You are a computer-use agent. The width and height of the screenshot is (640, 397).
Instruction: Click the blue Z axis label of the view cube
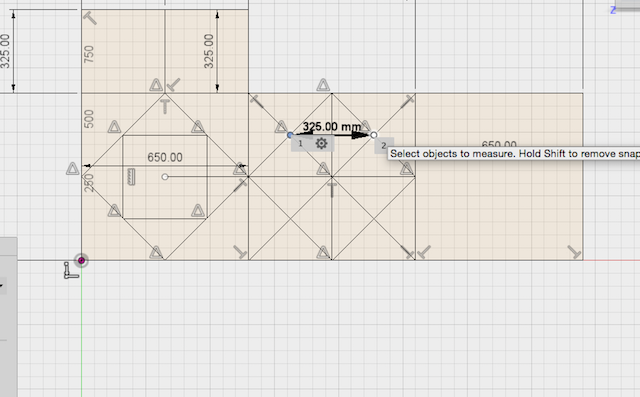coord(613,10)
